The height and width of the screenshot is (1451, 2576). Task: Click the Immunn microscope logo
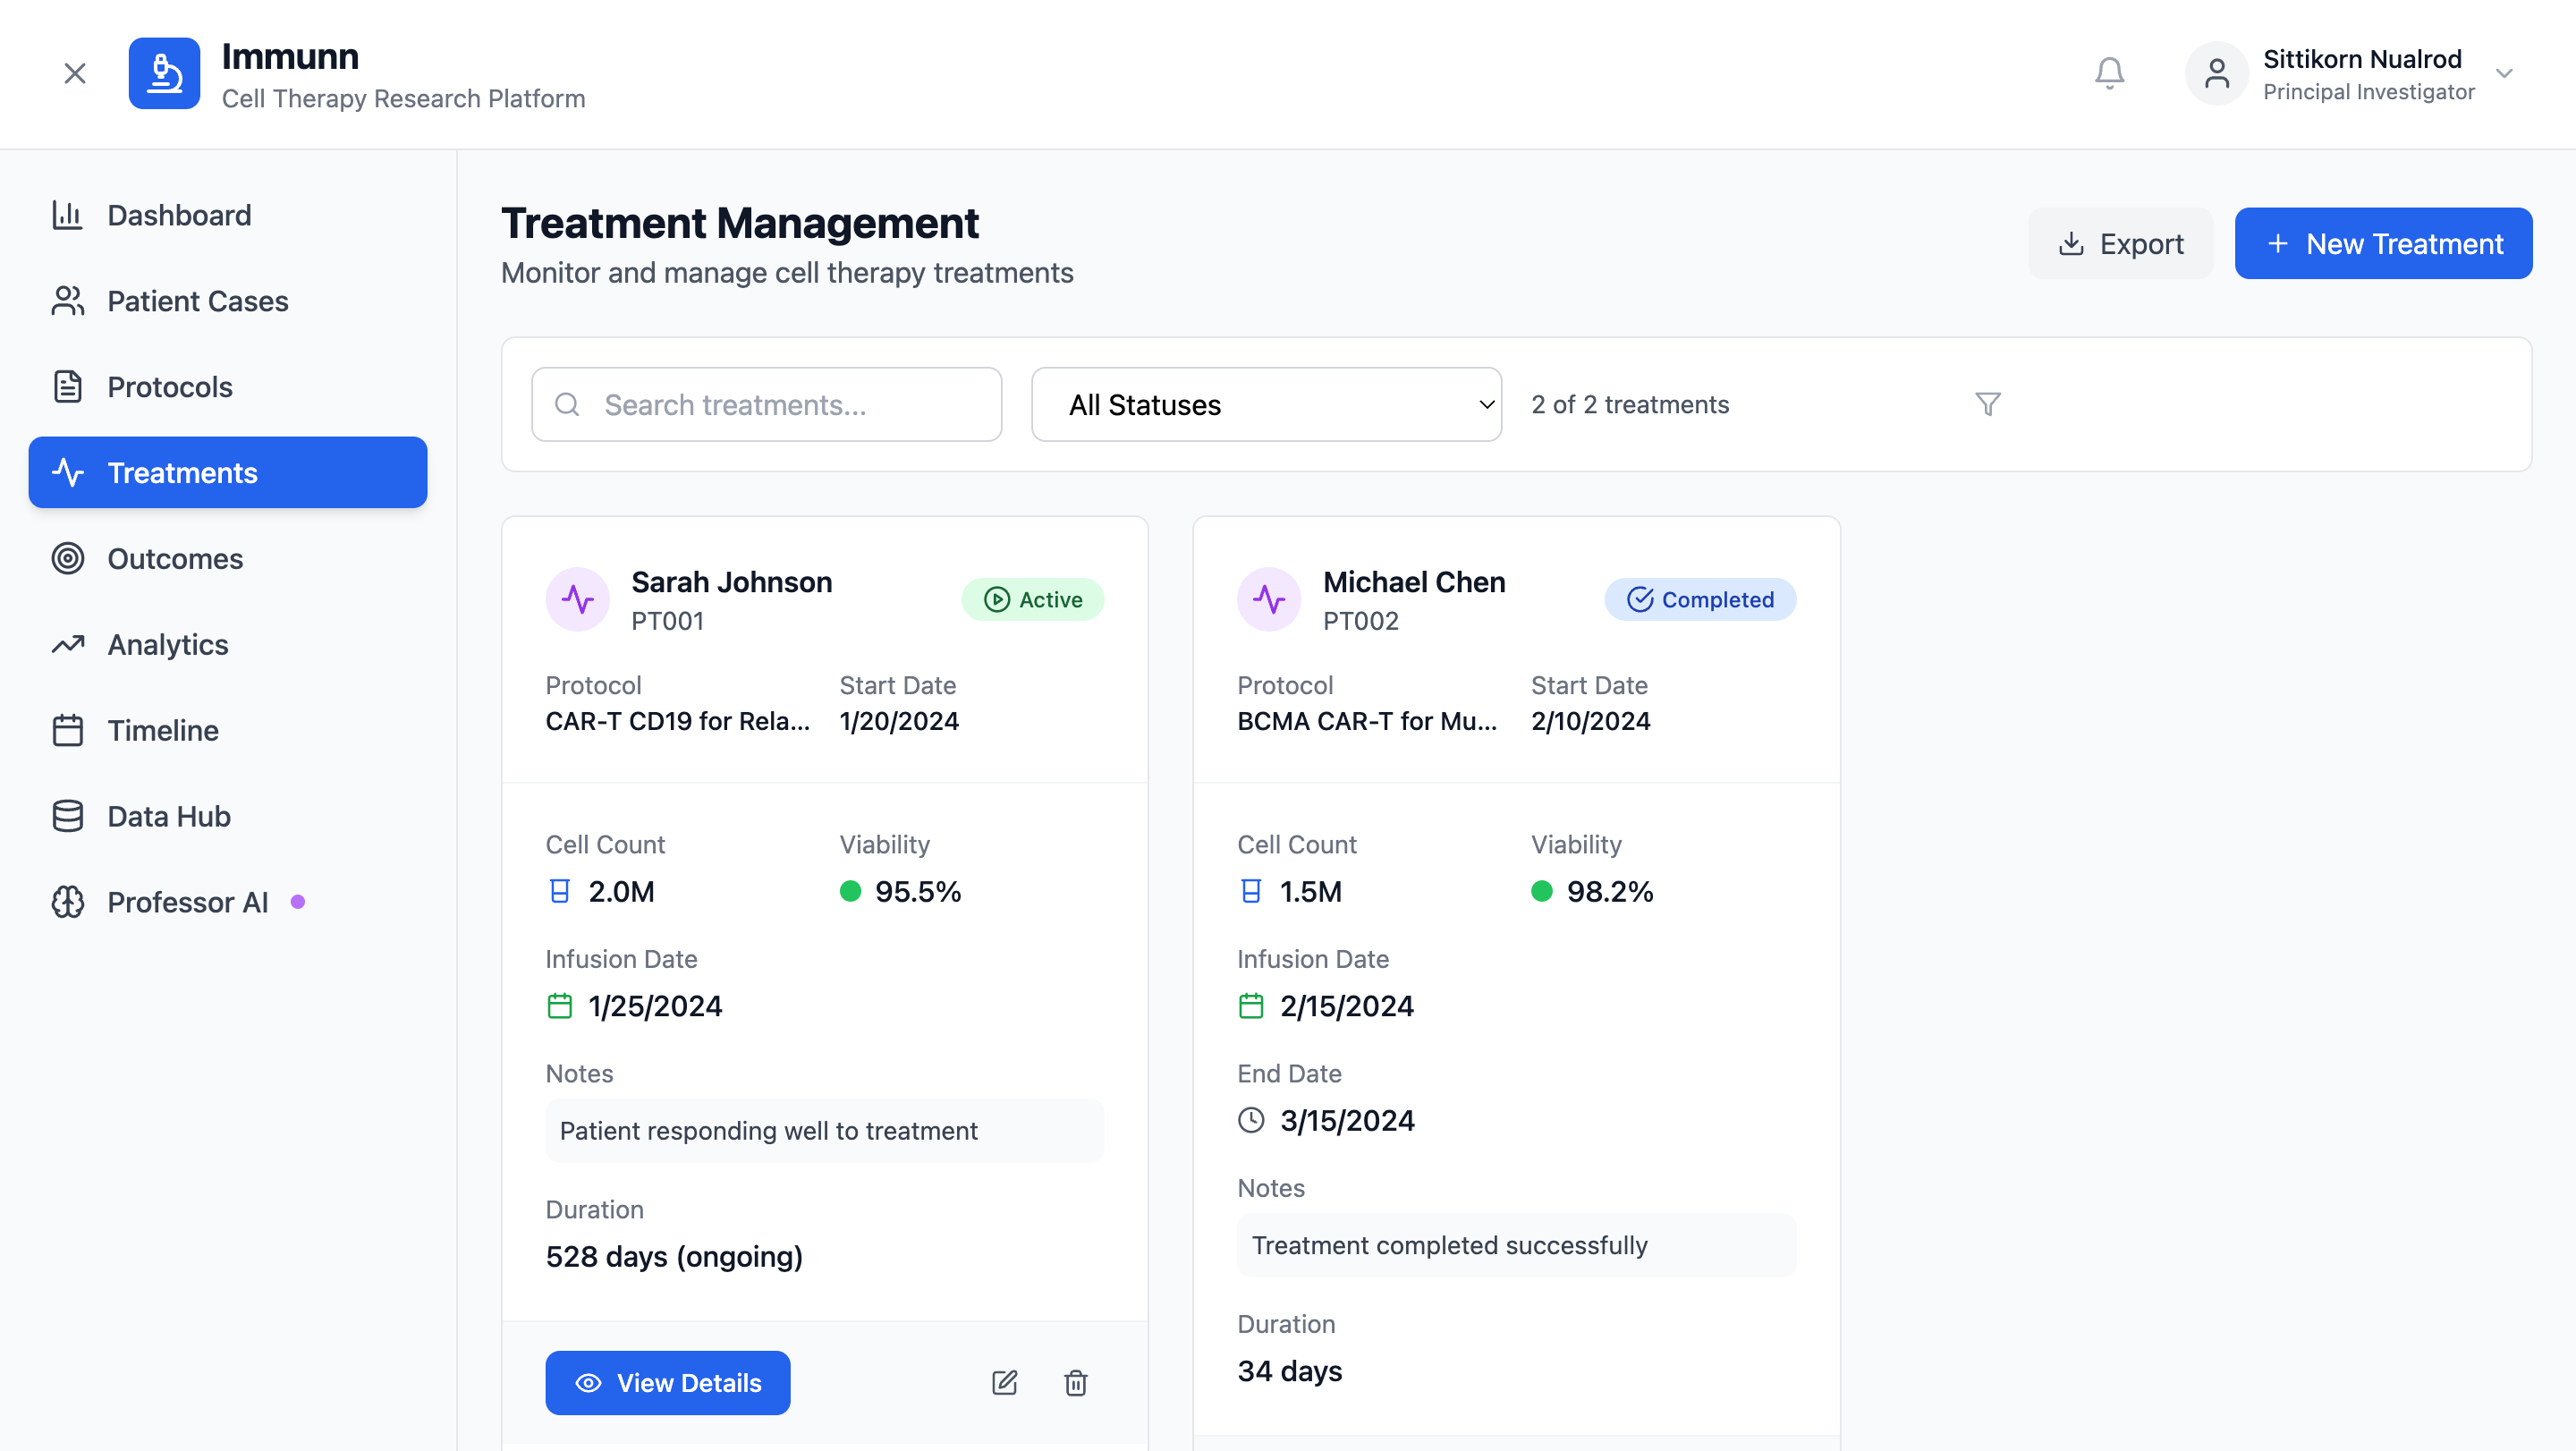[164, 73]
